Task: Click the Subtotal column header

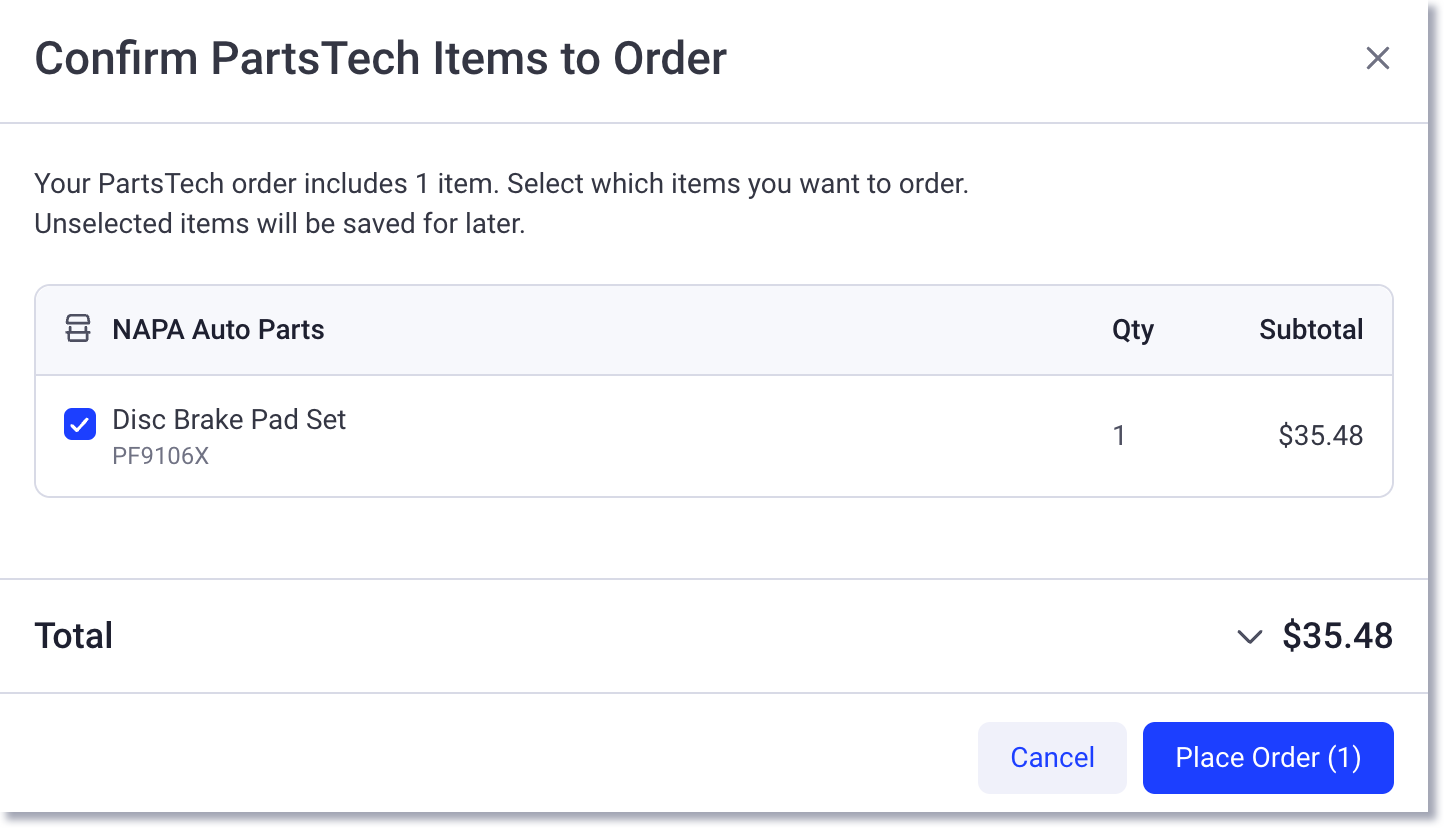Action: pos(1311,328)
